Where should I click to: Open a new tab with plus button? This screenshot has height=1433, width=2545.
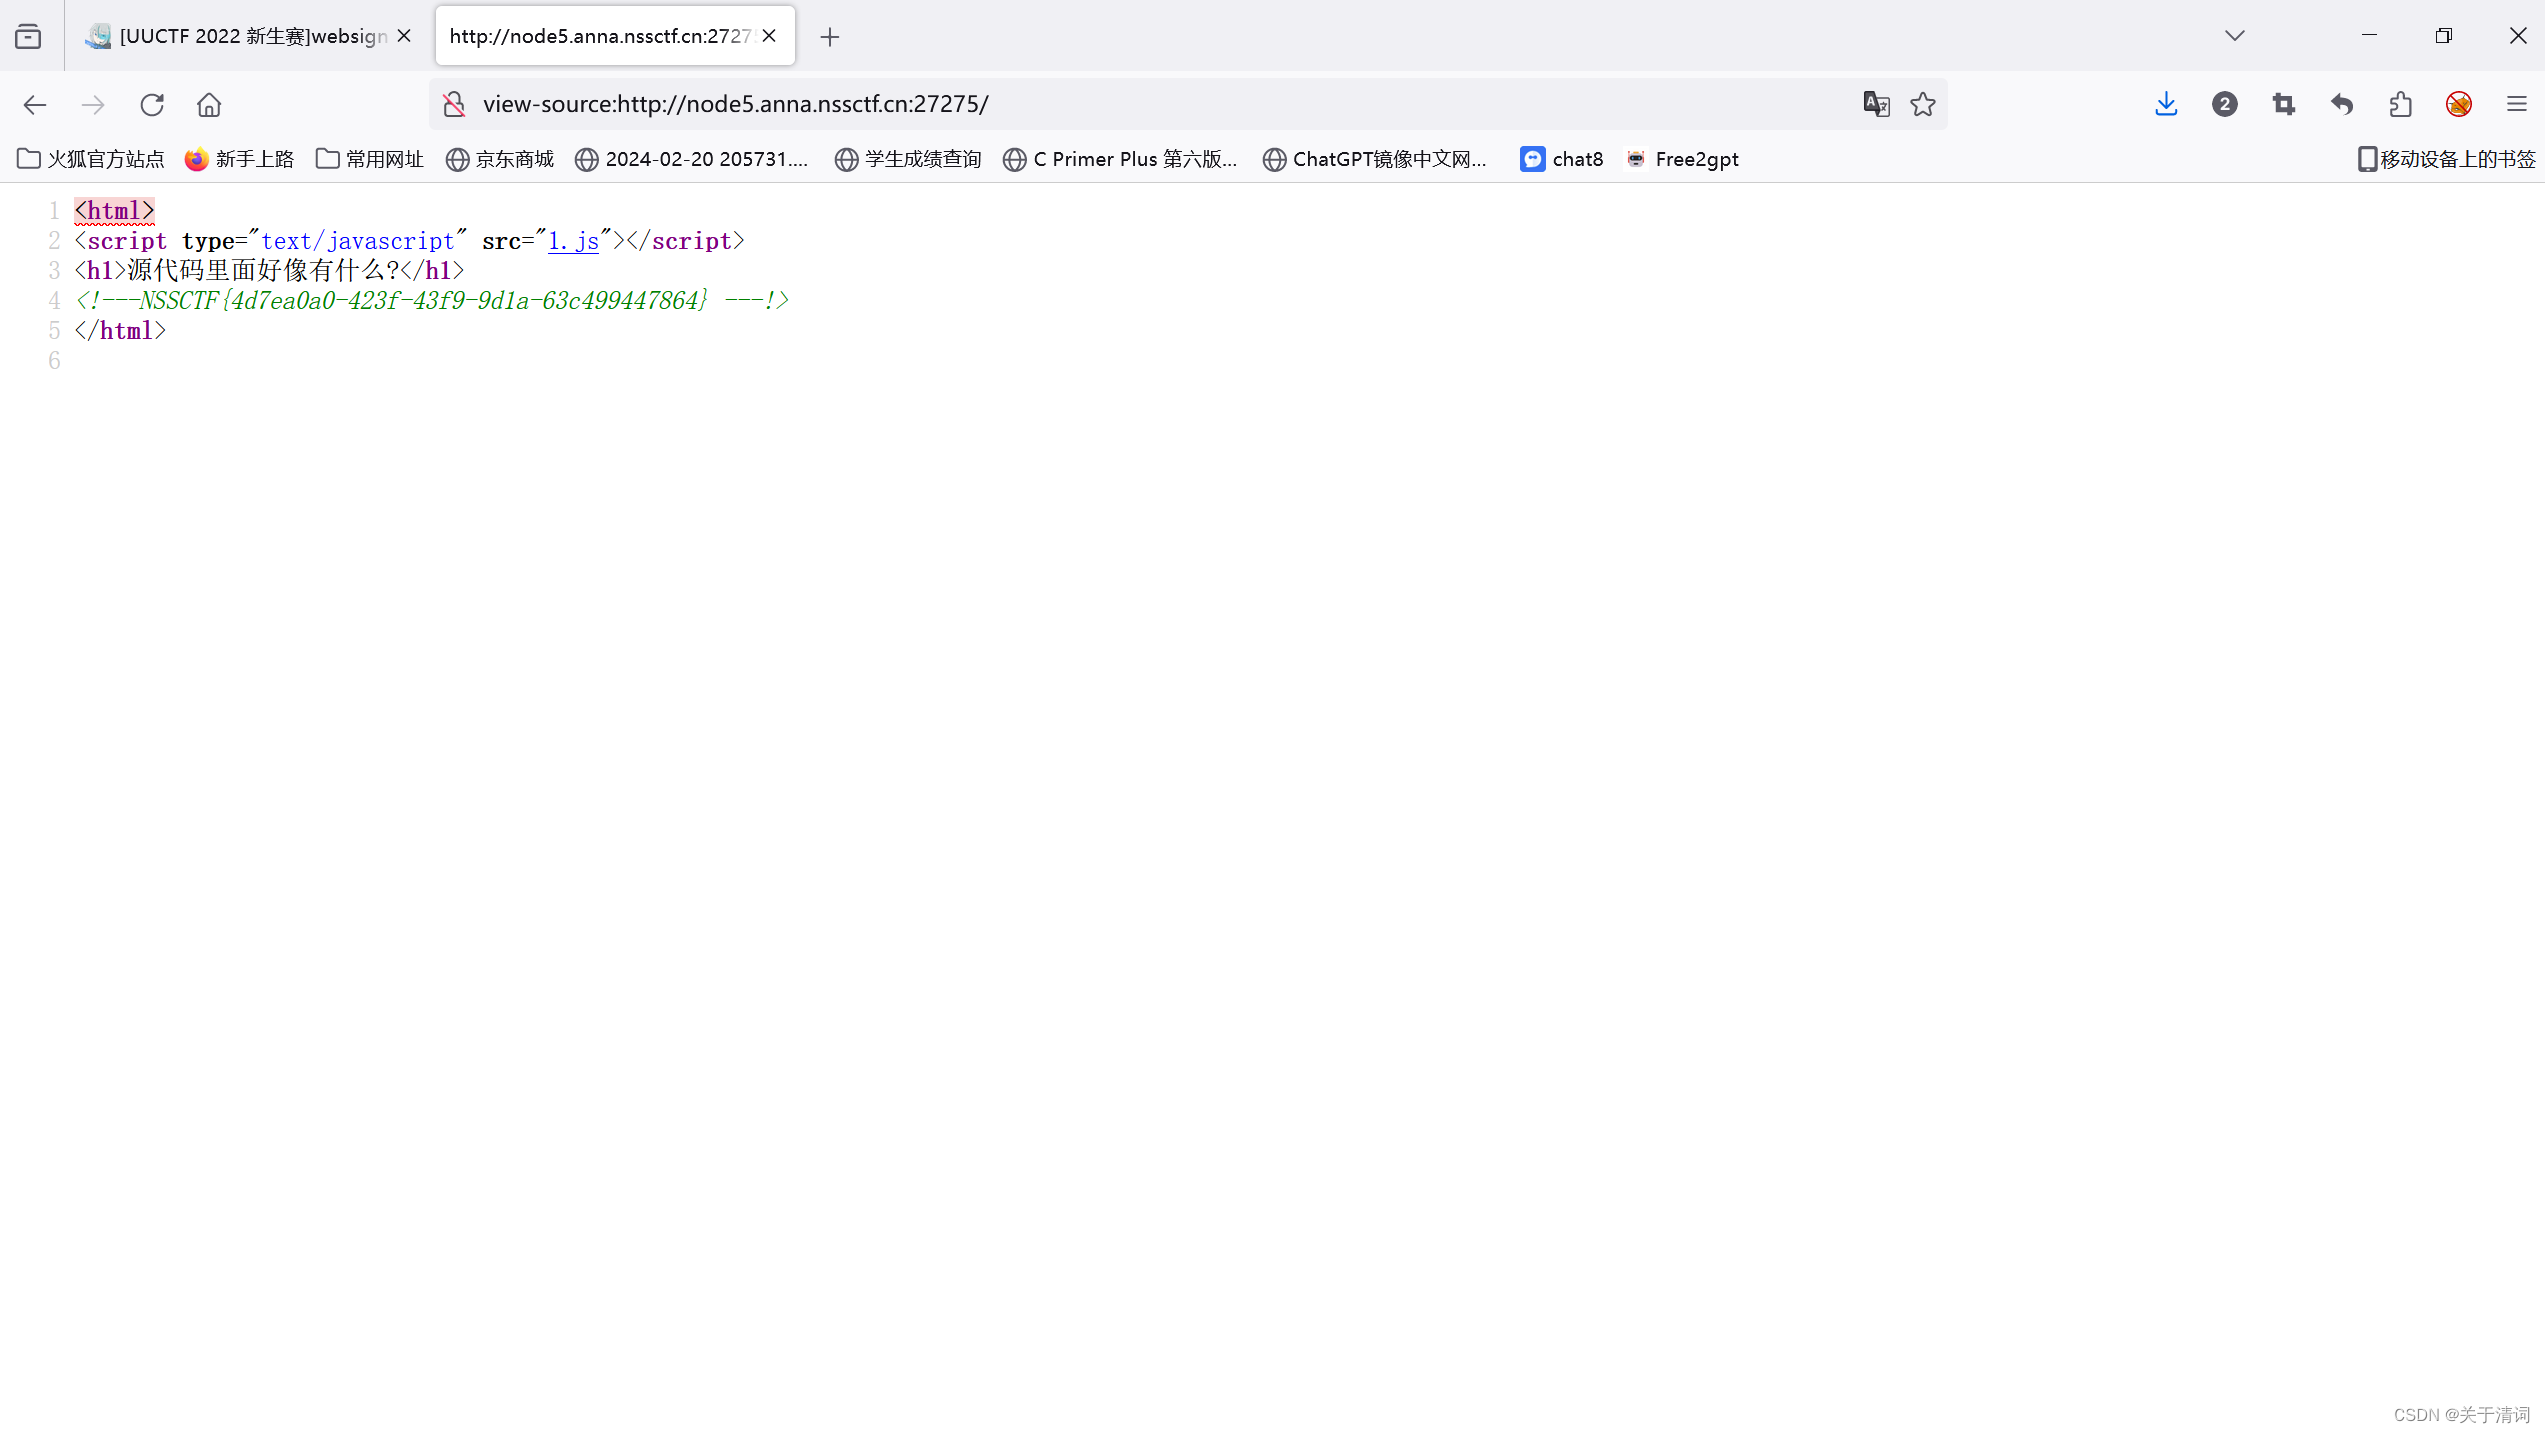[829, 37]
